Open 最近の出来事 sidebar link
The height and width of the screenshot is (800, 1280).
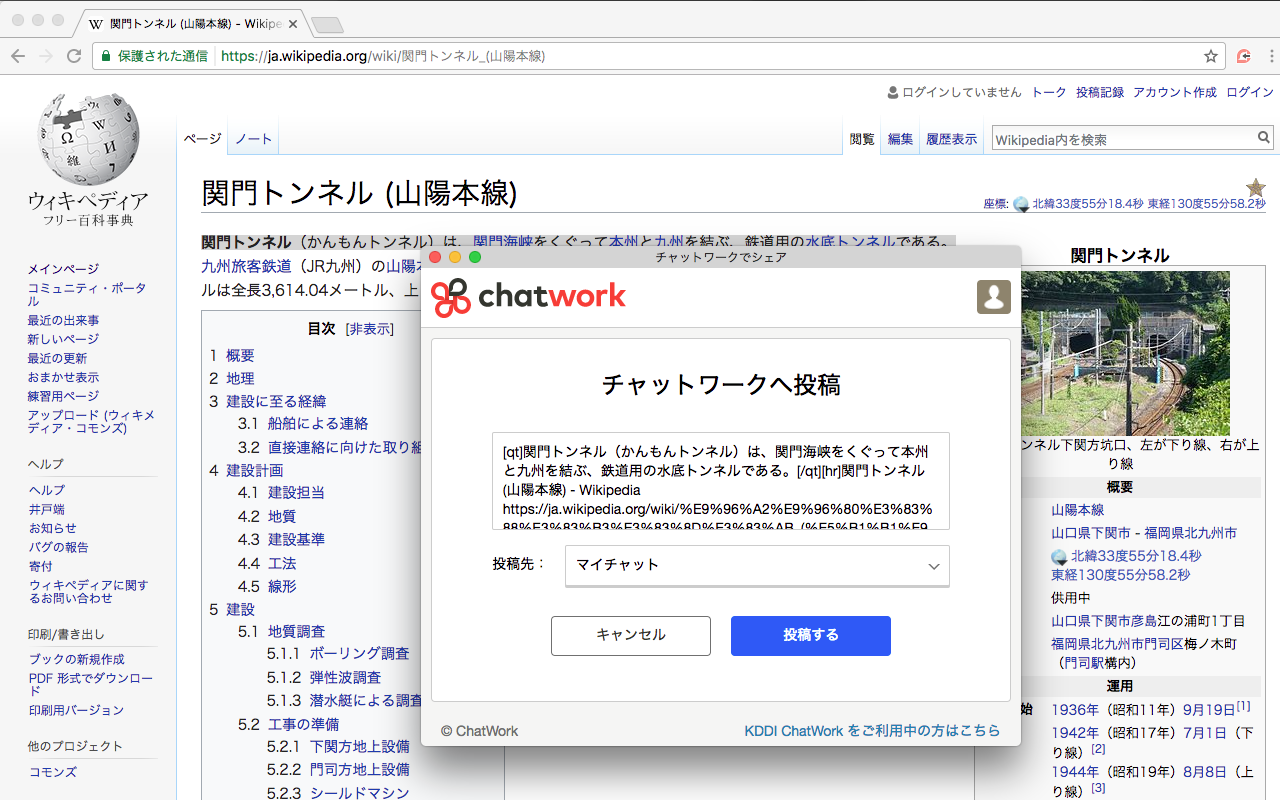pyautogui.click(x=63, y=320)
